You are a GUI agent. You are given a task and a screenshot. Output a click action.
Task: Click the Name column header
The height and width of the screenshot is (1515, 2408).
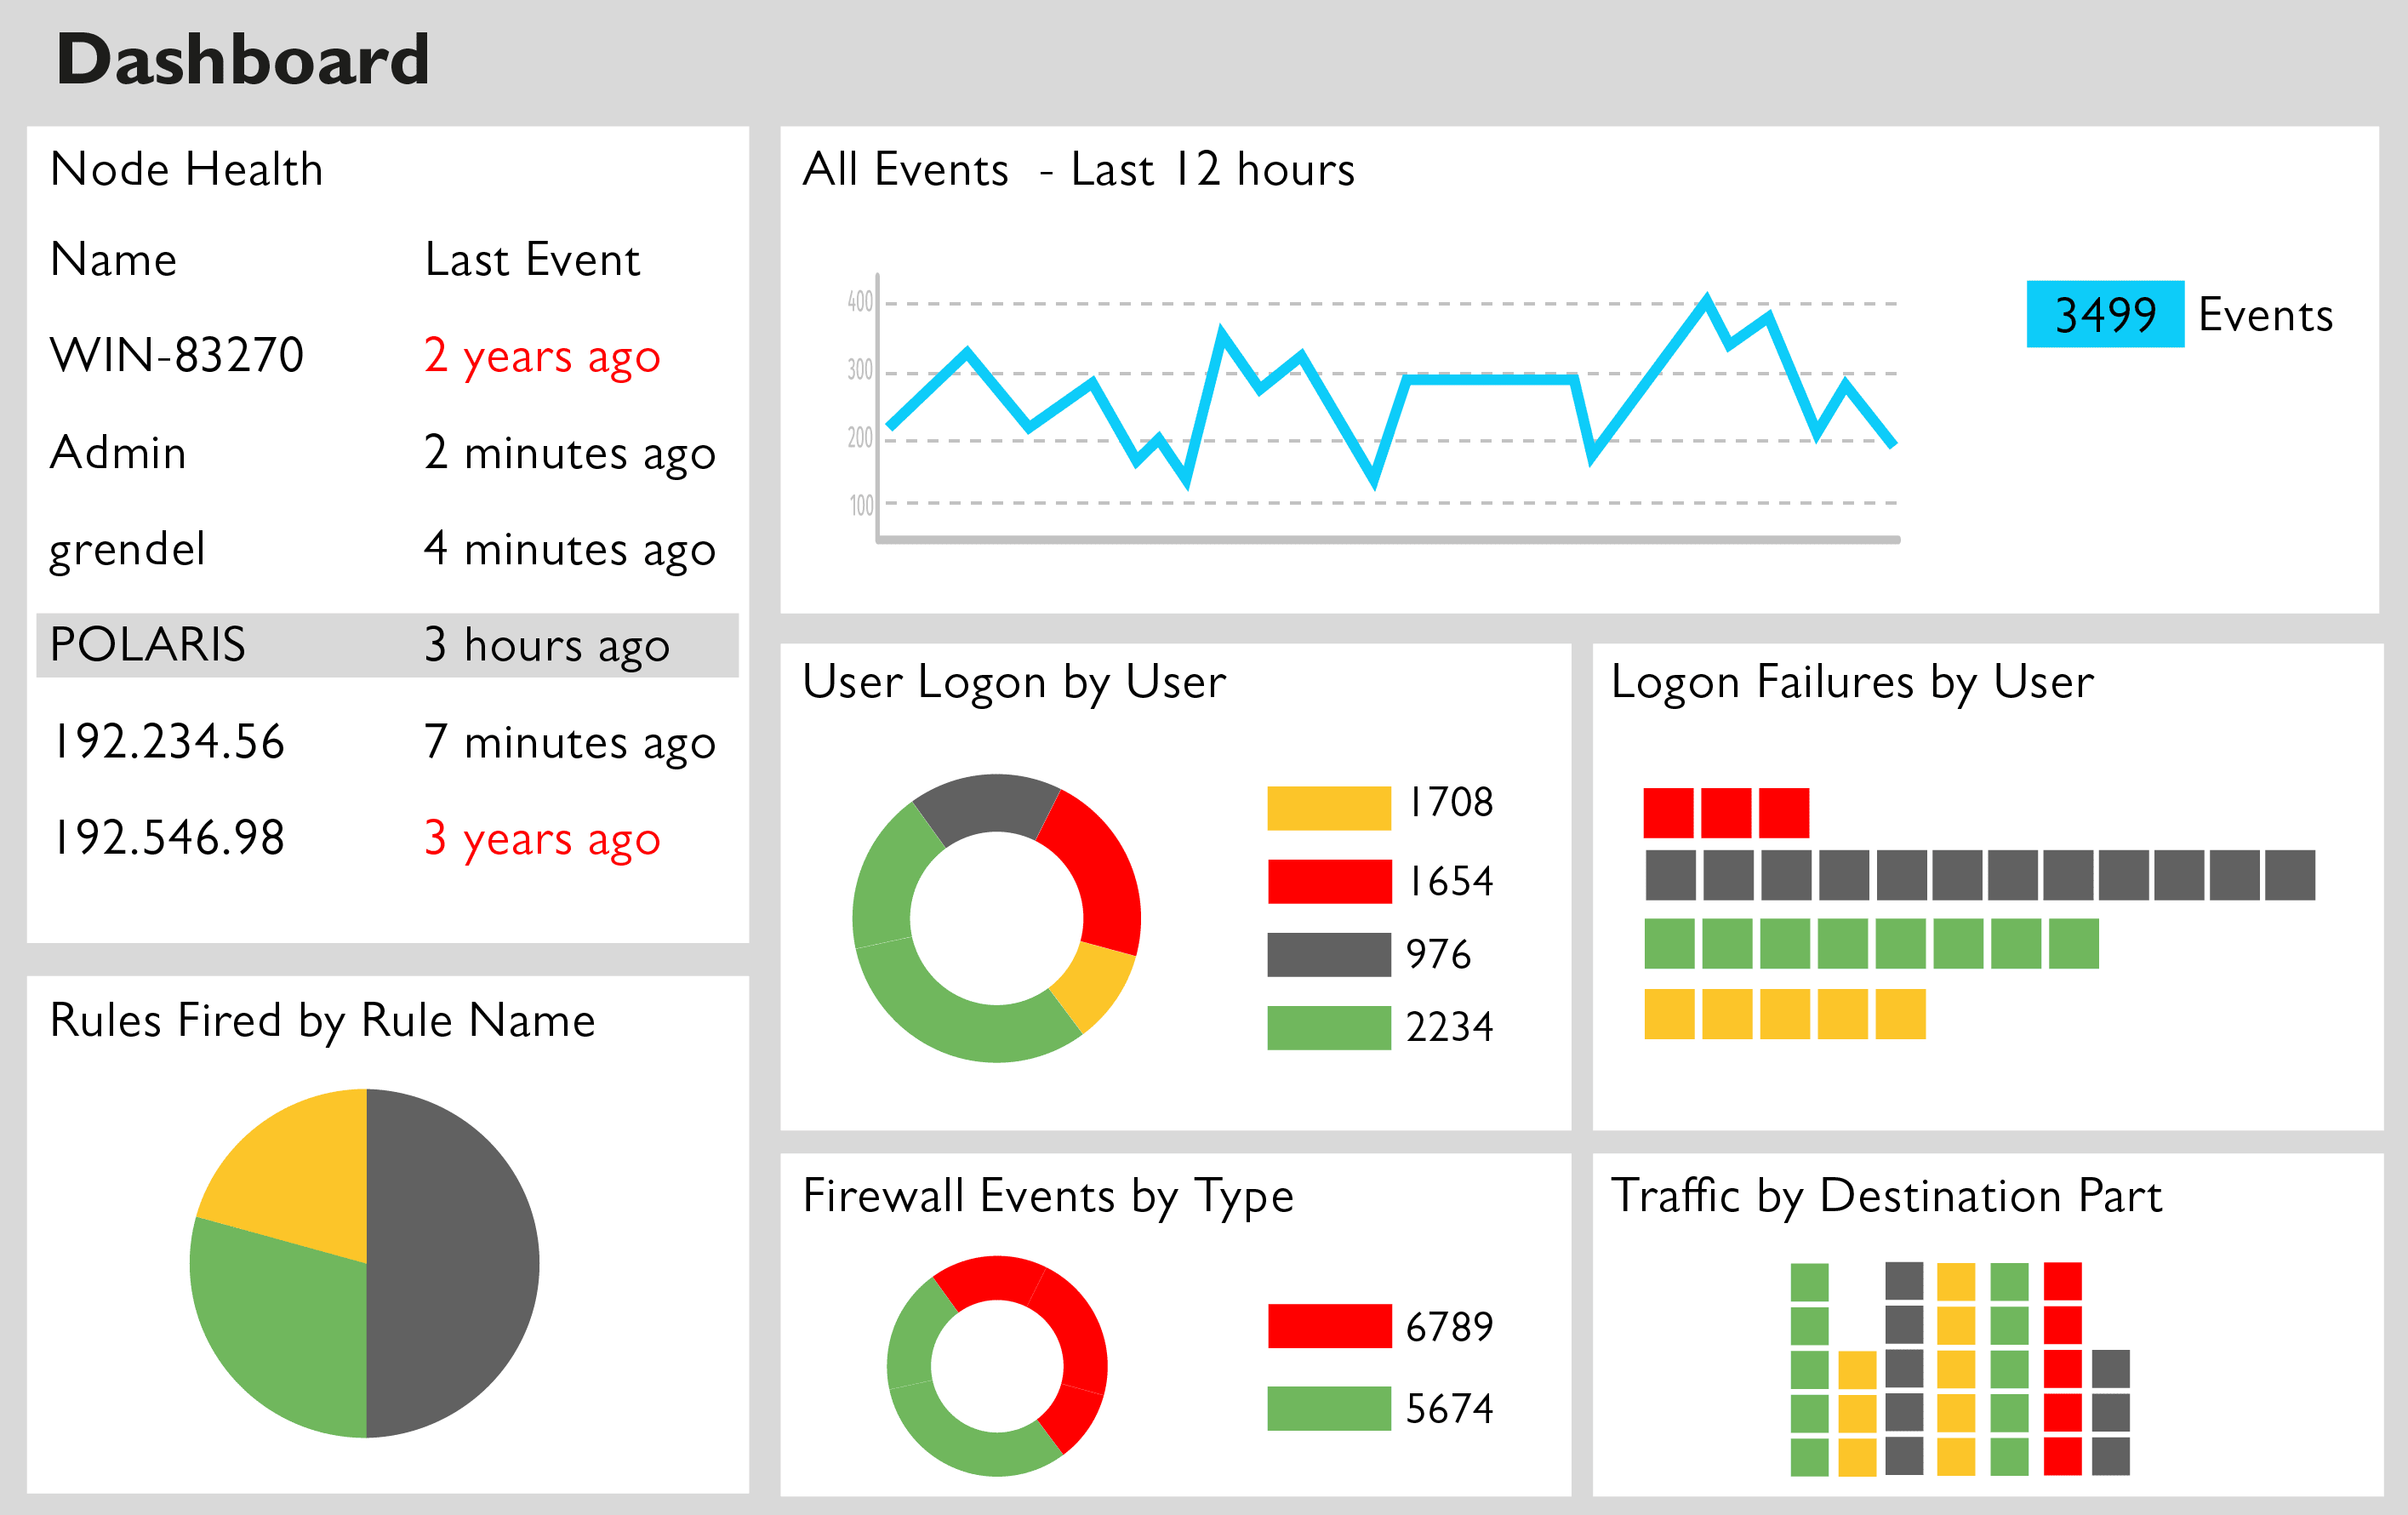coord(114,260)
